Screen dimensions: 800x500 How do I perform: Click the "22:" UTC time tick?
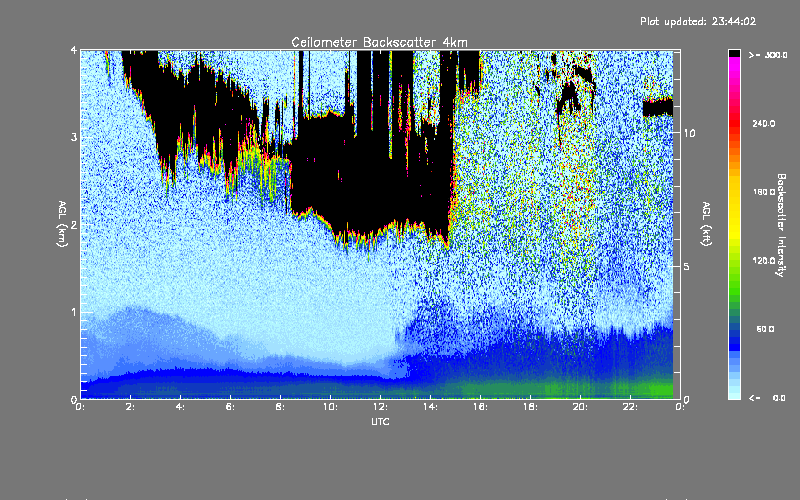(x=631, y=407)
